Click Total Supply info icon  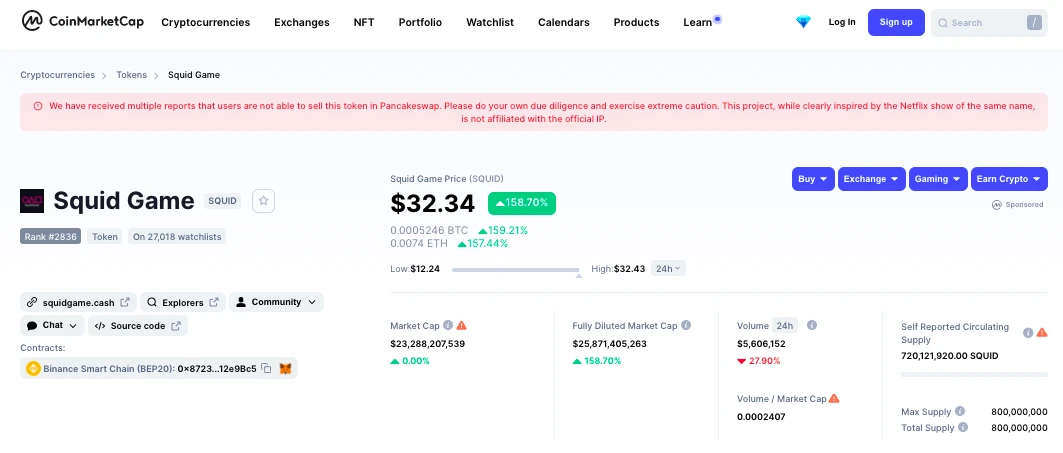point(963,428)
